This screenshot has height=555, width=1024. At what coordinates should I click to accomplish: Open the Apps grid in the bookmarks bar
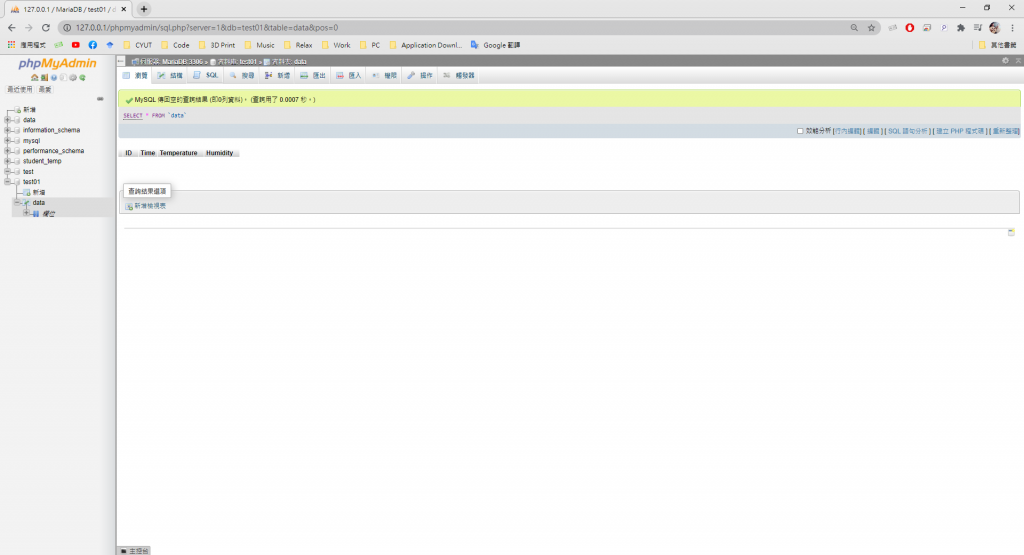(x=11, y=45)
